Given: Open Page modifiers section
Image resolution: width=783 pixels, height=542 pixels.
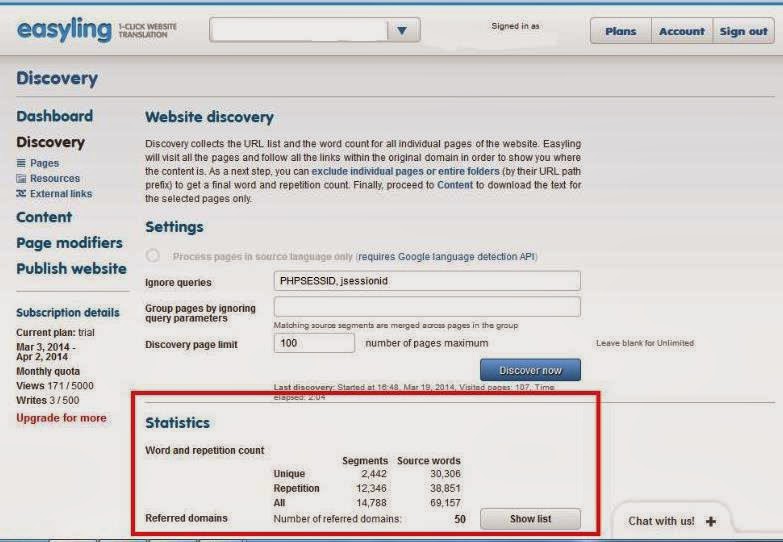Looking at the screenshot, I should 69,243.
